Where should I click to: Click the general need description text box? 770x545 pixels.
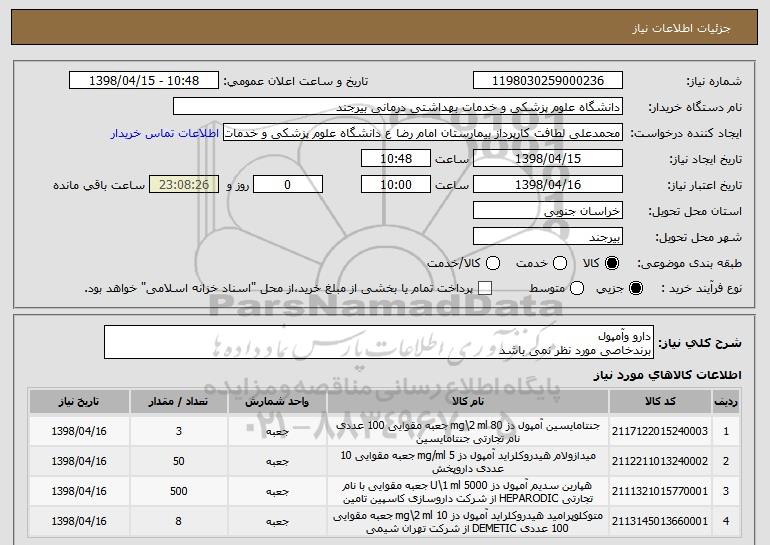(x=379, y=342)
